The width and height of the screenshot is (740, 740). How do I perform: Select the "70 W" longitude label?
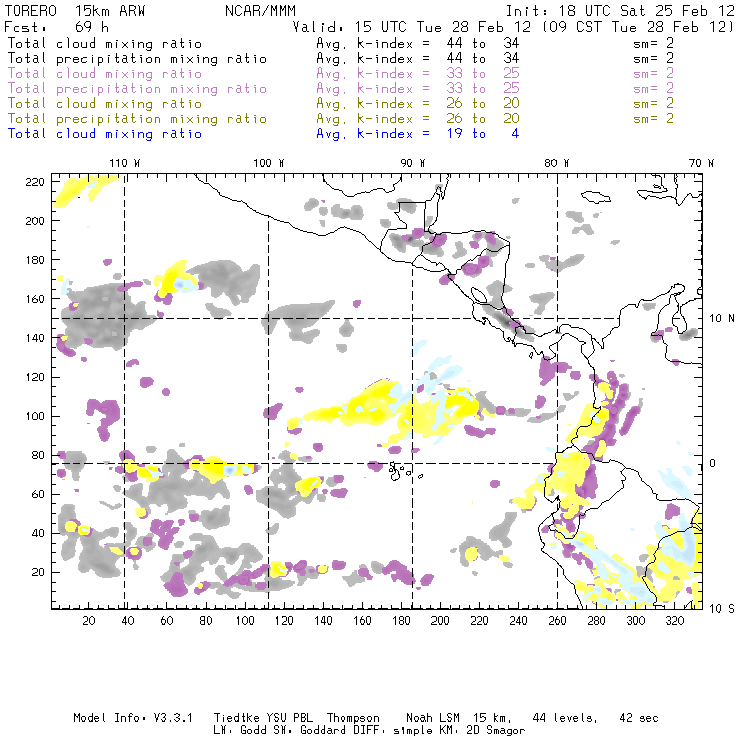[x=701, y=163]
